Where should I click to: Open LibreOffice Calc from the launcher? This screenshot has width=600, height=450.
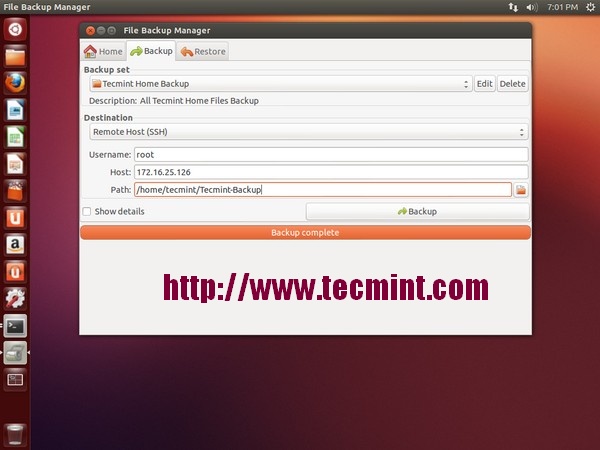click(15, 137)
